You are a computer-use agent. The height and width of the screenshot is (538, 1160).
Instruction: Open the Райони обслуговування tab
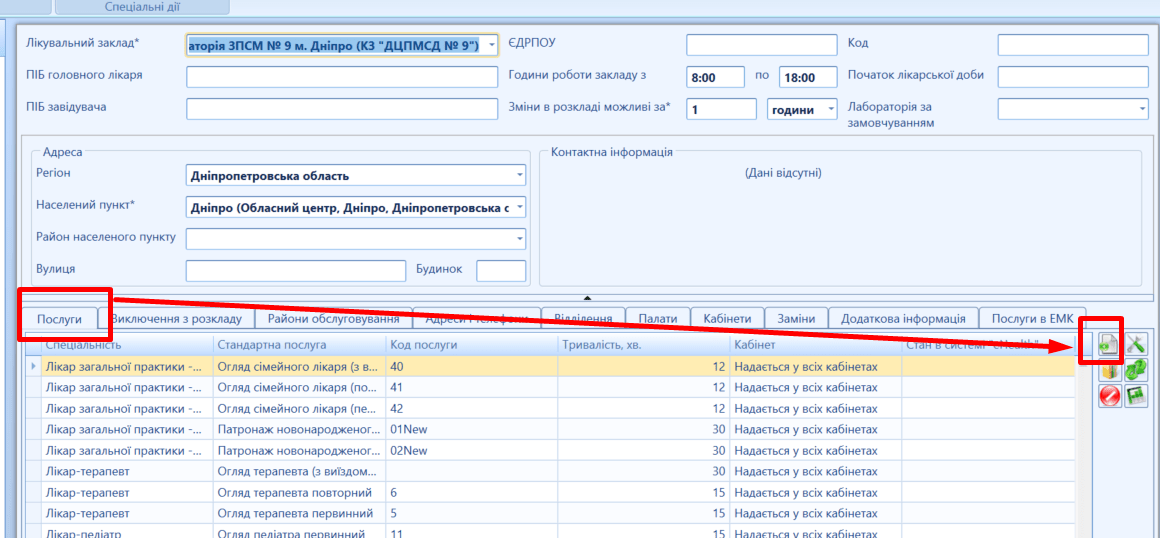[333, 318]
